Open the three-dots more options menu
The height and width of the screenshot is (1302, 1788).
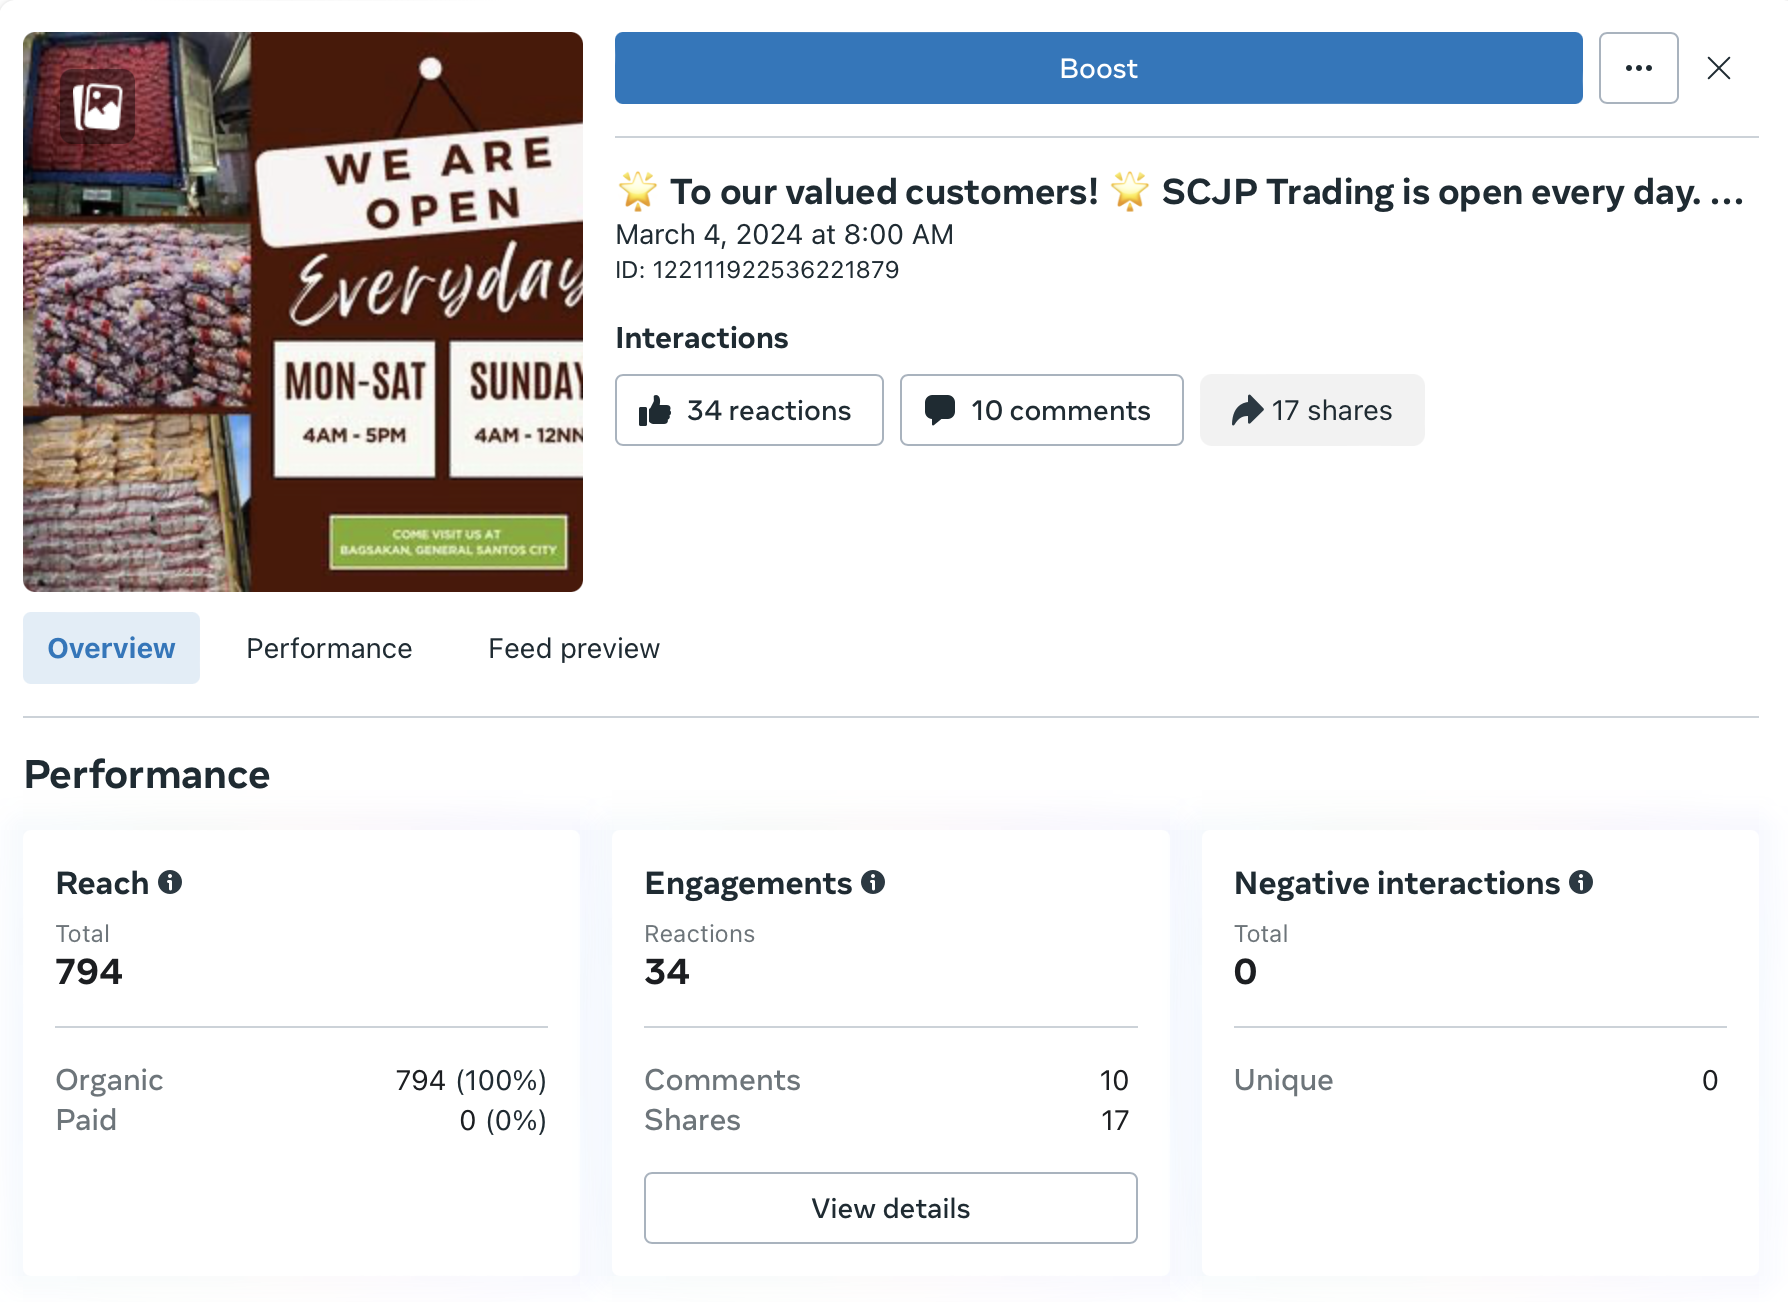1638,68
